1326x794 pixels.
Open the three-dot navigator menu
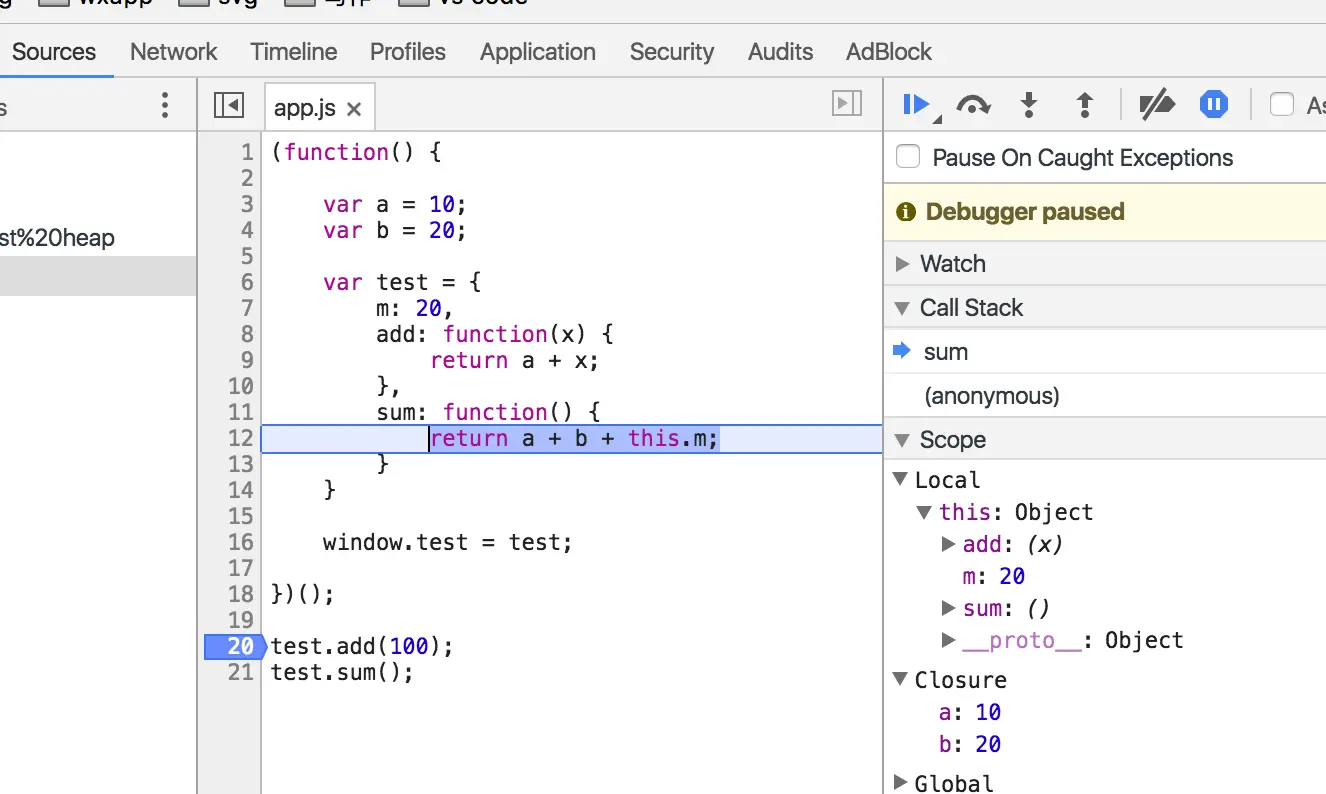click(165, 105)
